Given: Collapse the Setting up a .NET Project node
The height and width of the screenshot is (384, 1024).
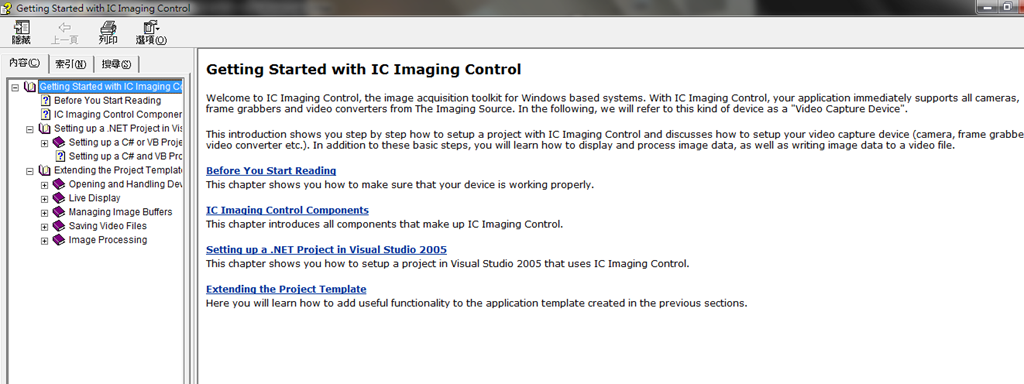Looking at the screenshot, I should tap(29, 129).
